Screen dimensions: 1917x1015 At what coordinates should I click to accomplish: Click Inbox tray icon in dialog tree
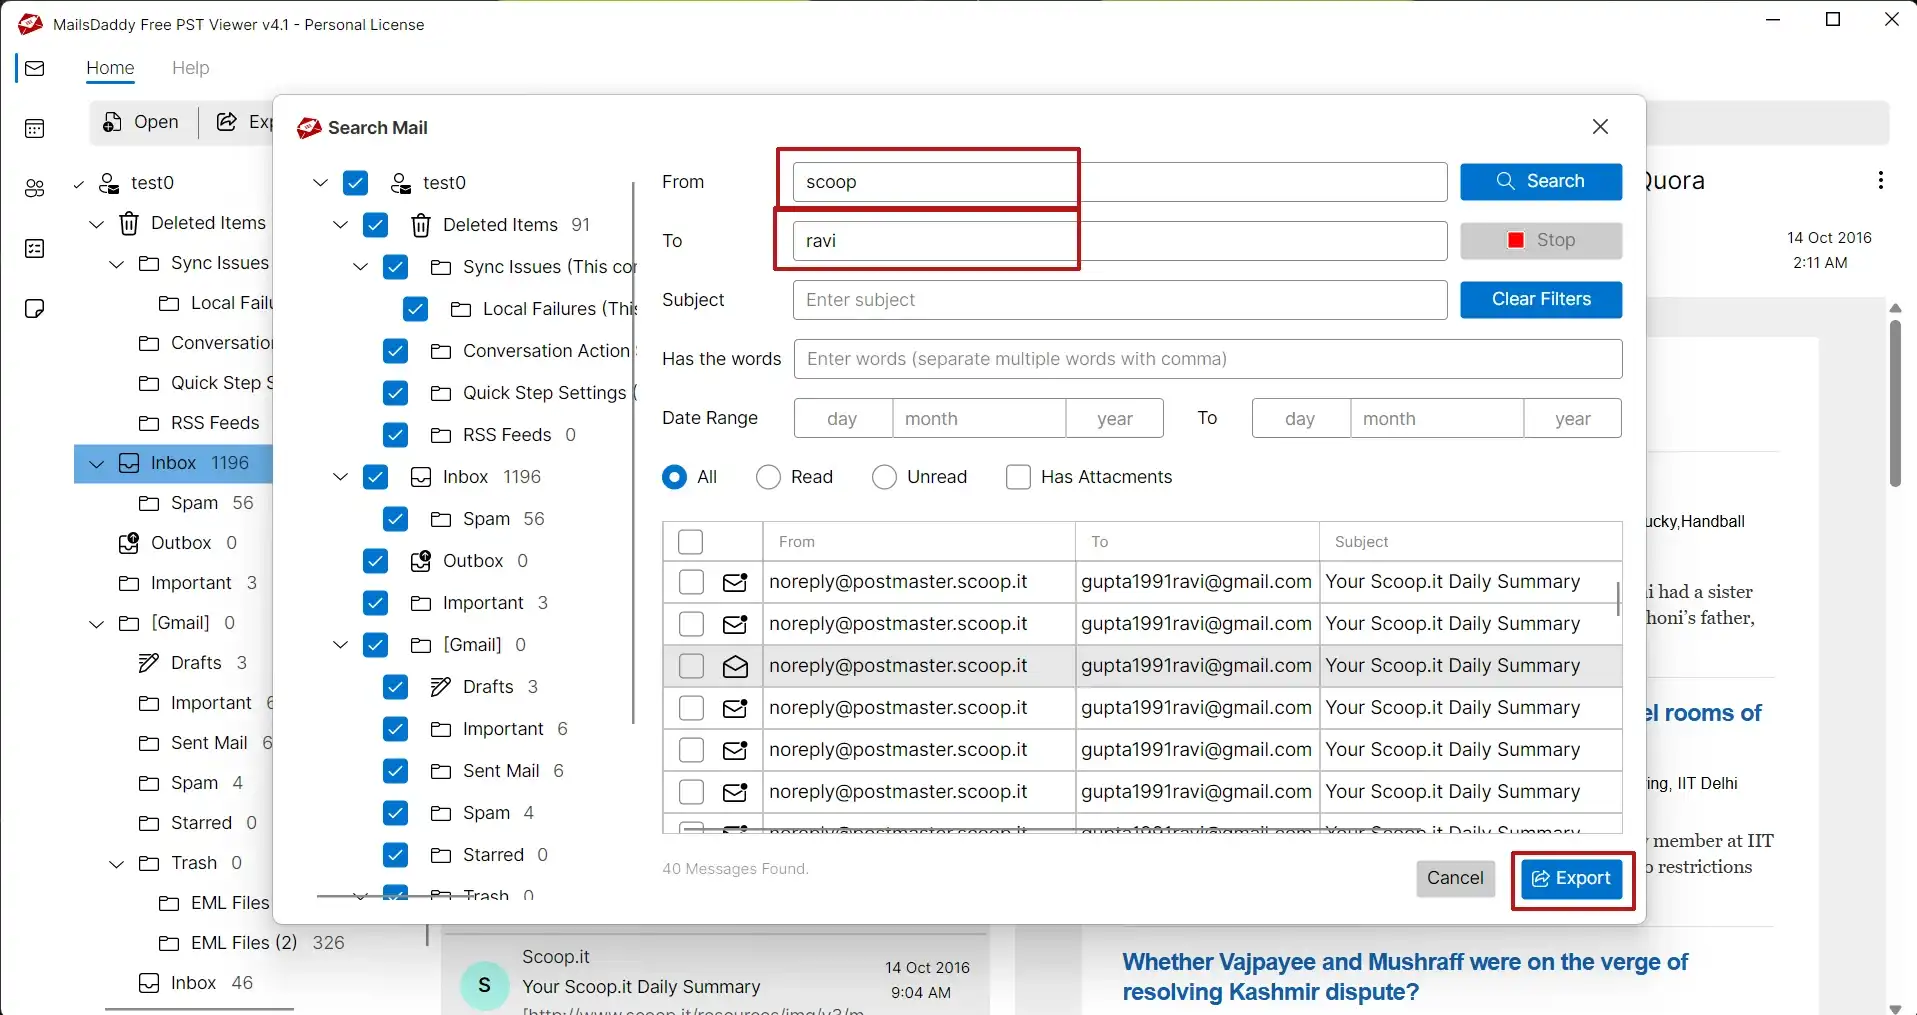coord(421,477)
